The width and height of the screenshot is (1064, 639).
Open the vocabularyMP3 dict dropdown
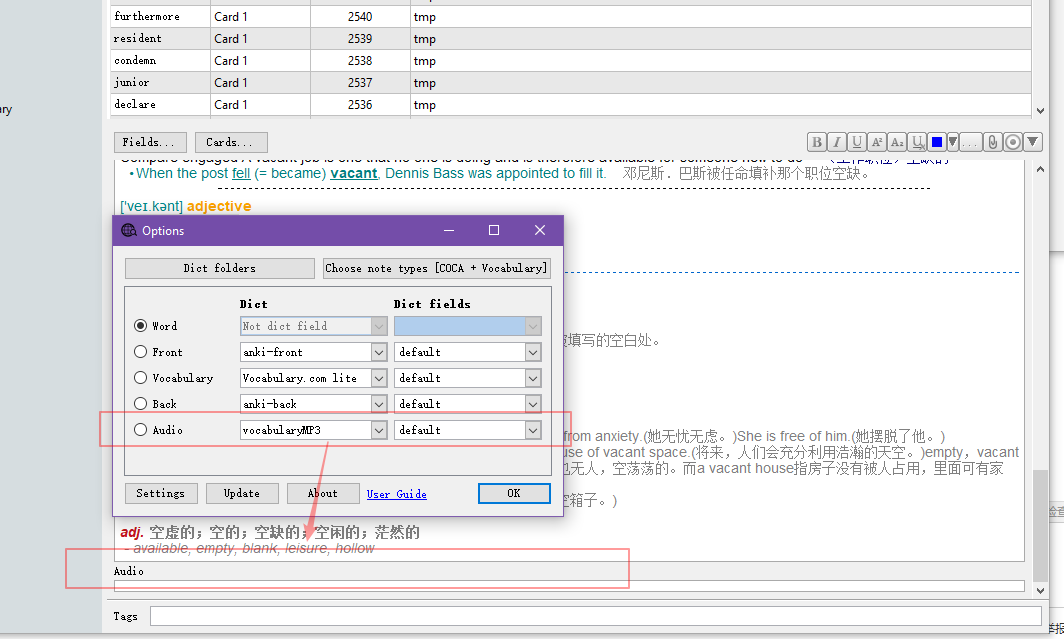tap(379, 430)
